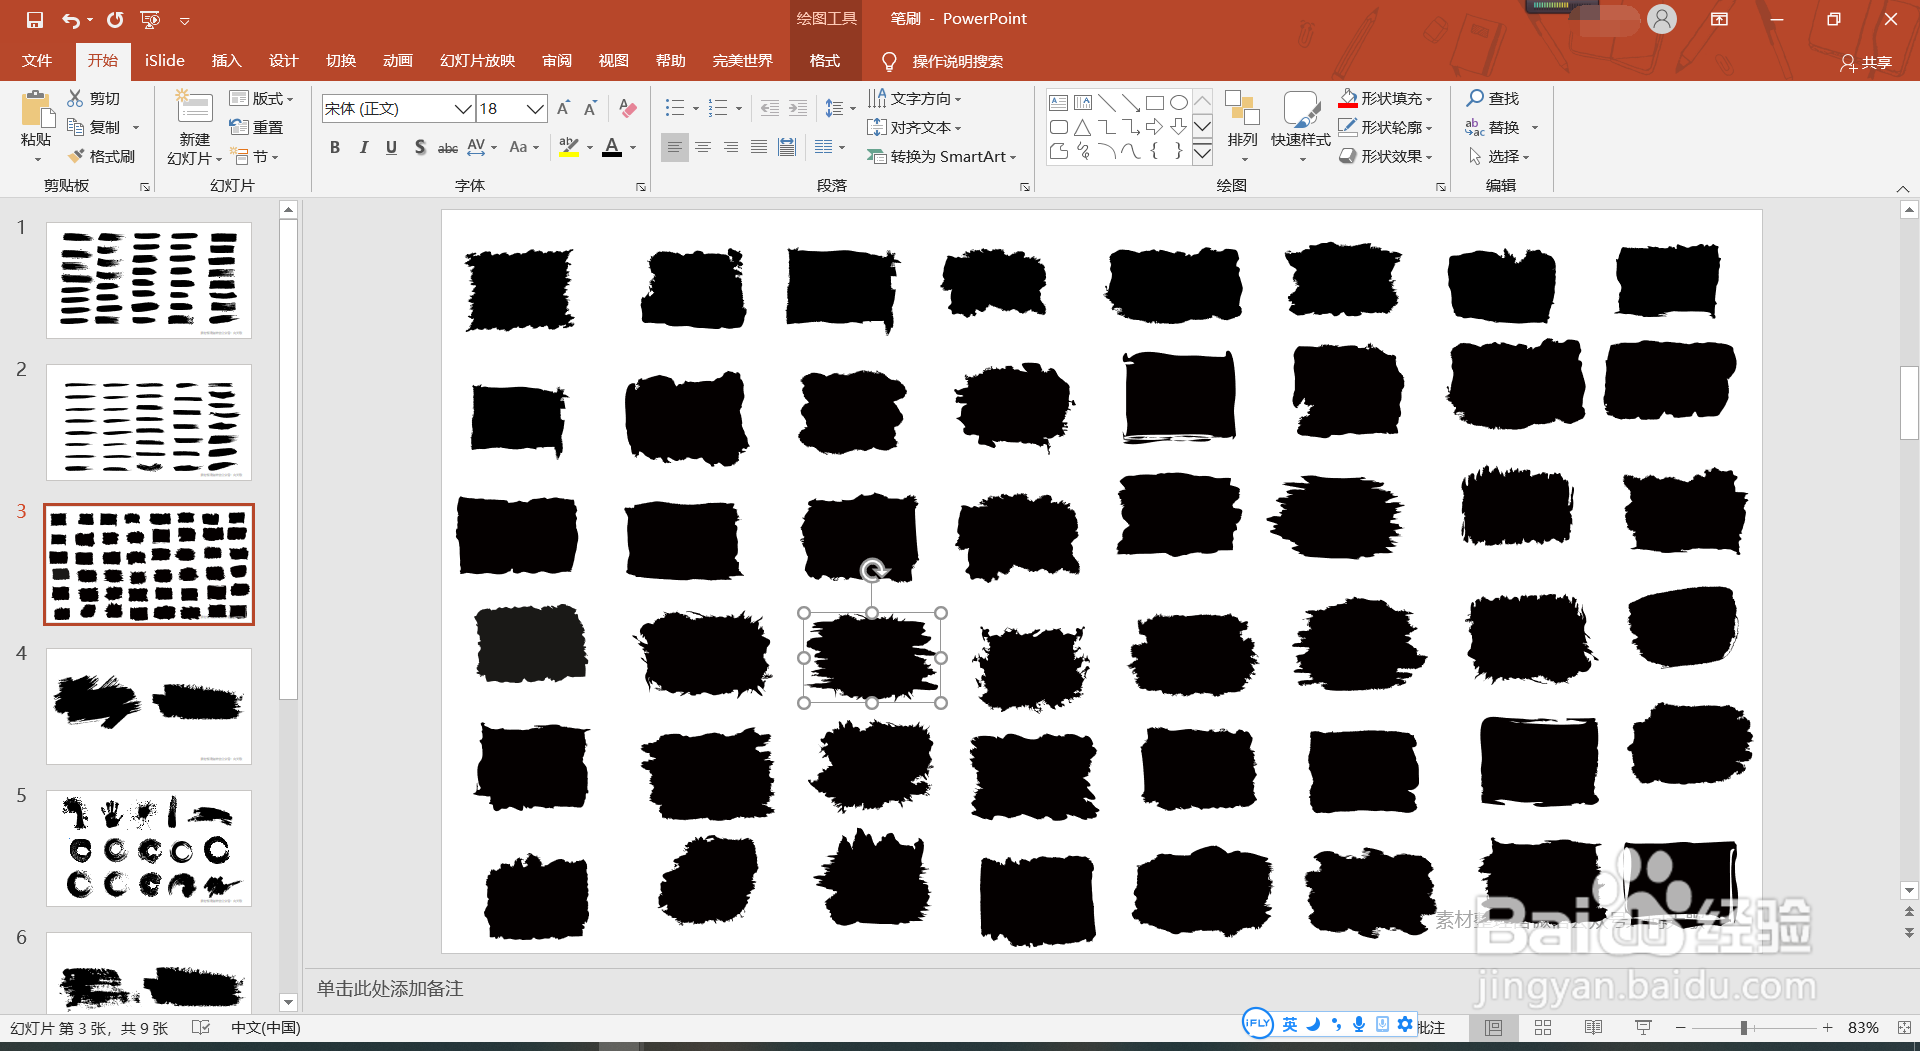Justify the paragraph text
Viewport: 1920px width, 1051px height.
coord(759,148)
